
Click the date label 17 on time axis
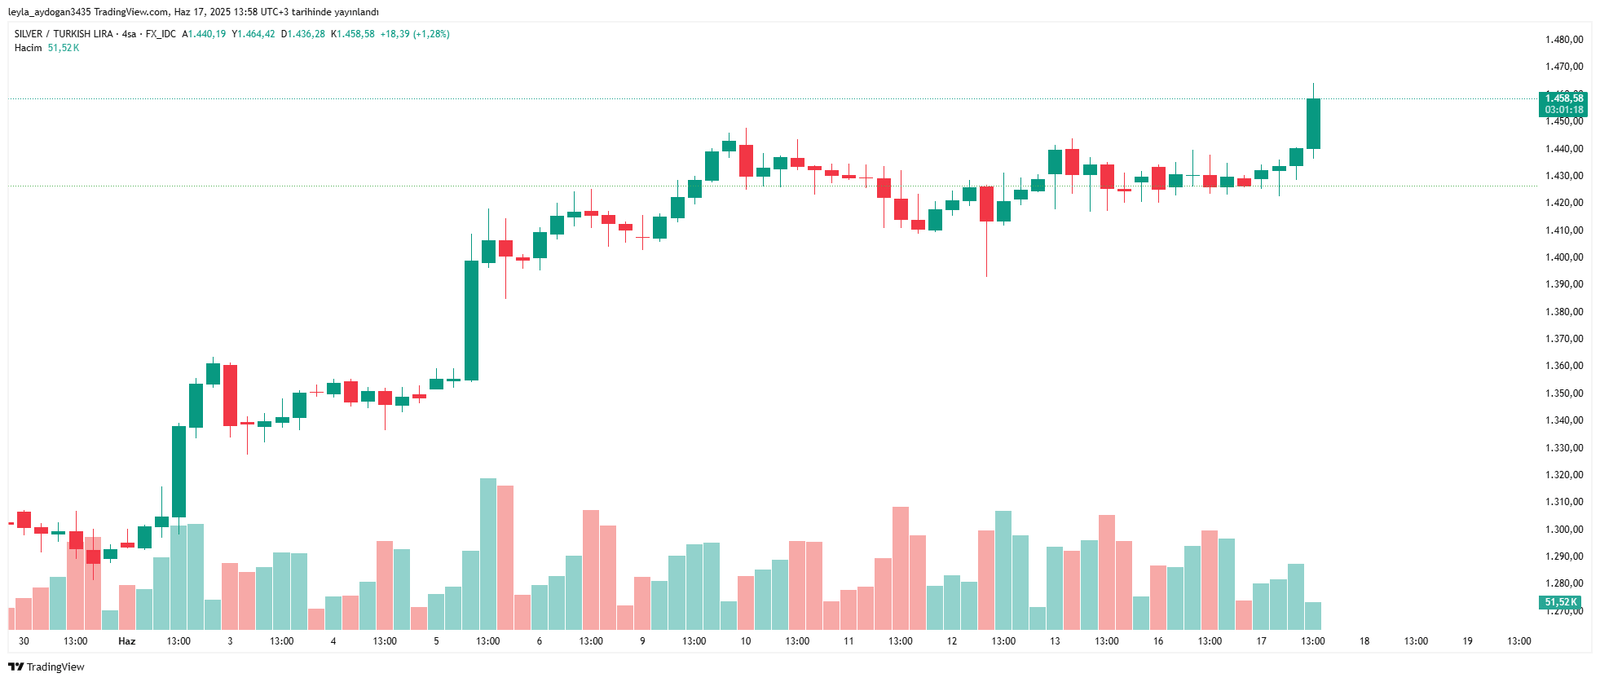pos(1261,641)
